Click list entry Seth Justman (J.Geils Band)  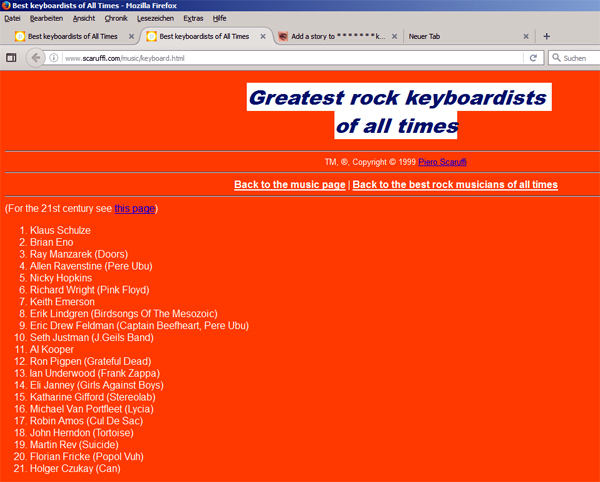(92, 337)
